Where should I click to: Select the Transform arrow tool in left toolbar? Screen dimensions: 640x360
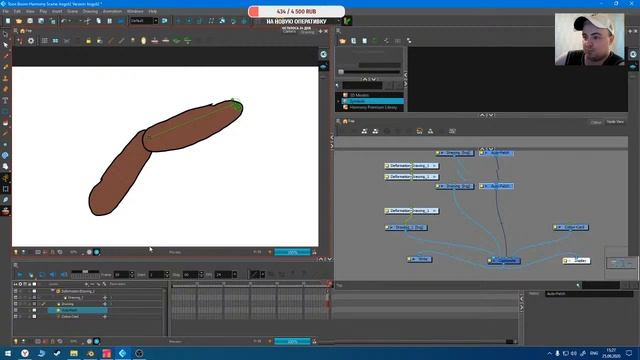[x=5, y=44]
